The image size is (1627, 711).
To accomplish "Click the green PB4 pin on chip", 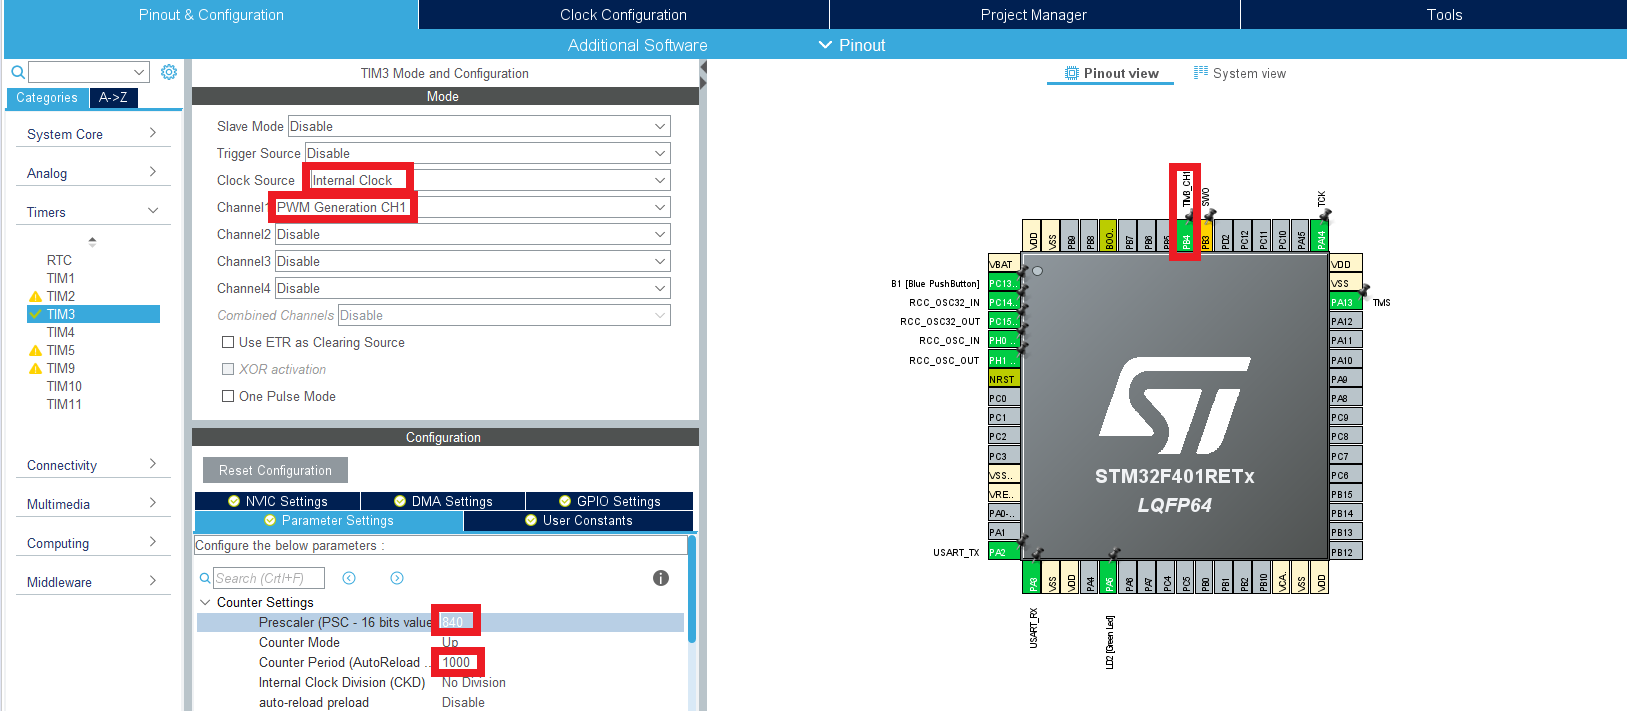I will click(x=1186, y=236).
